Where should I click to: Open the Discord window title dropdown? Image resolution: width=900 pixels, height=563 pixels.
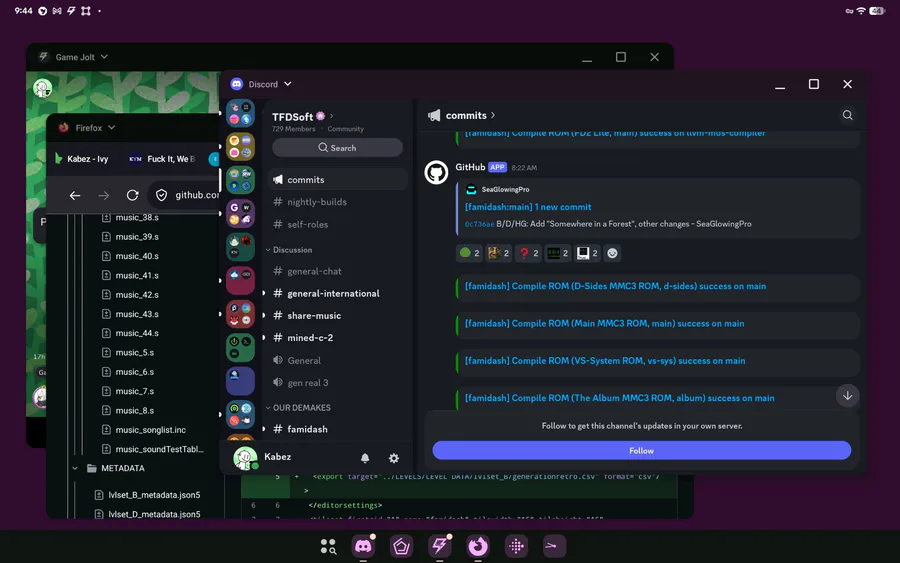pos(288,84)
